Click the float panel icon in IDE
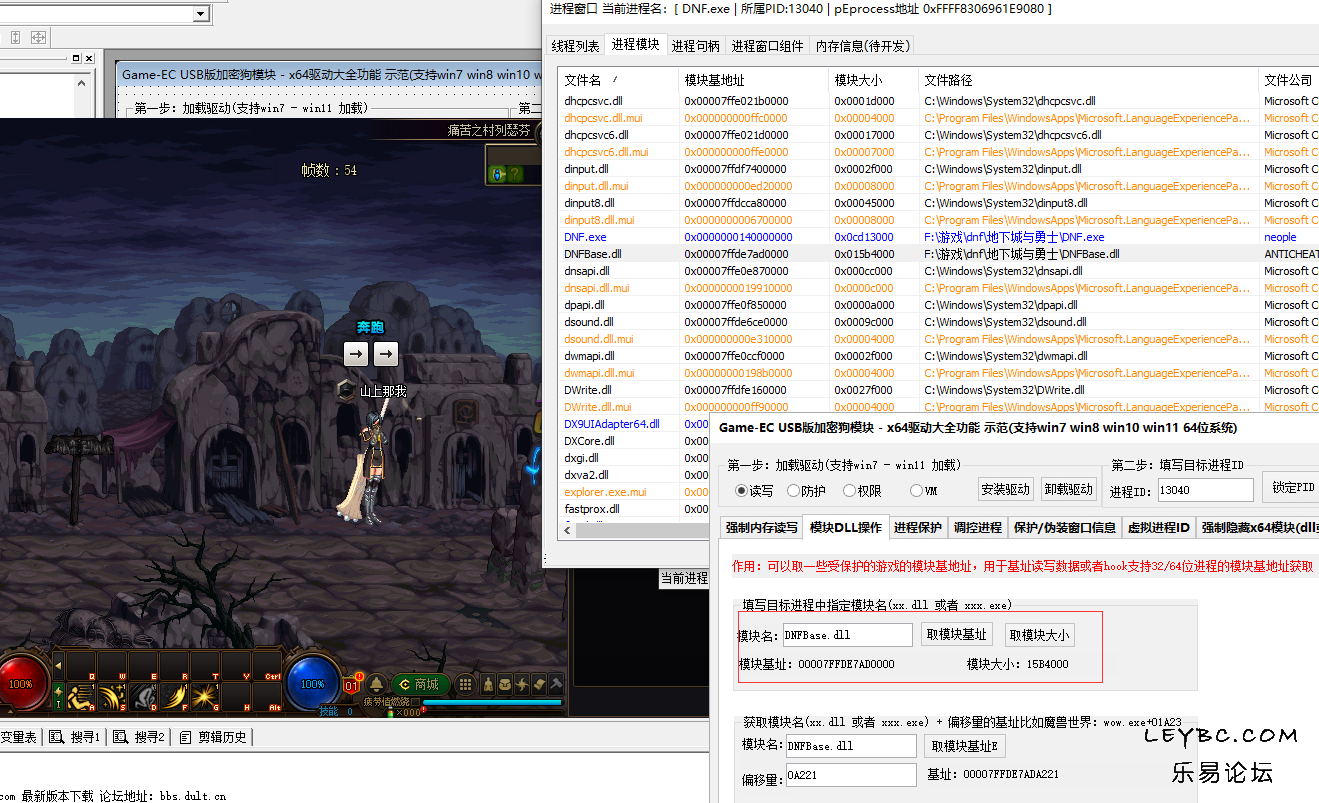 pyautogui.click(x=76, y=58)
